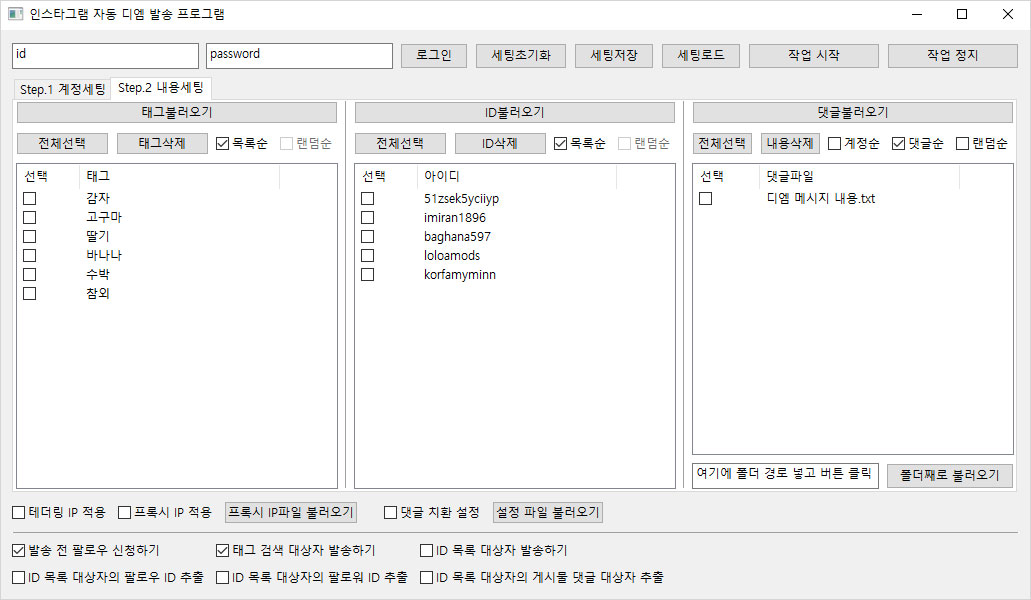Screen dimensions: 1031x600
Task: Click the password input field
Action: 299,56
